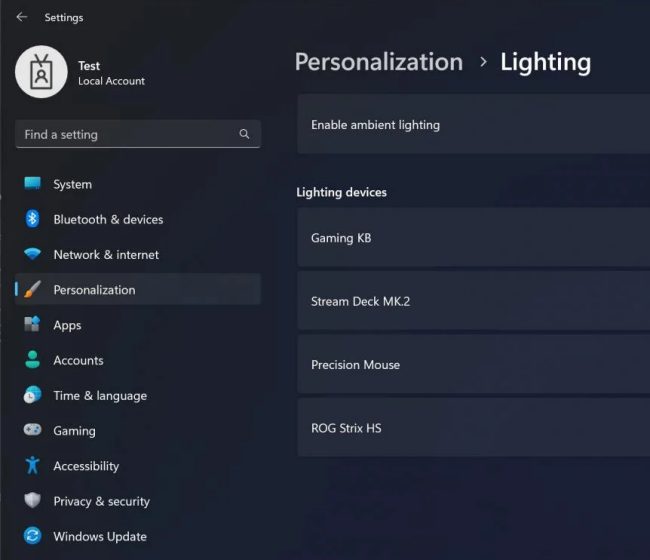Select Precision Mouse lighting device
650x560 pixels.
pos(473,364)
